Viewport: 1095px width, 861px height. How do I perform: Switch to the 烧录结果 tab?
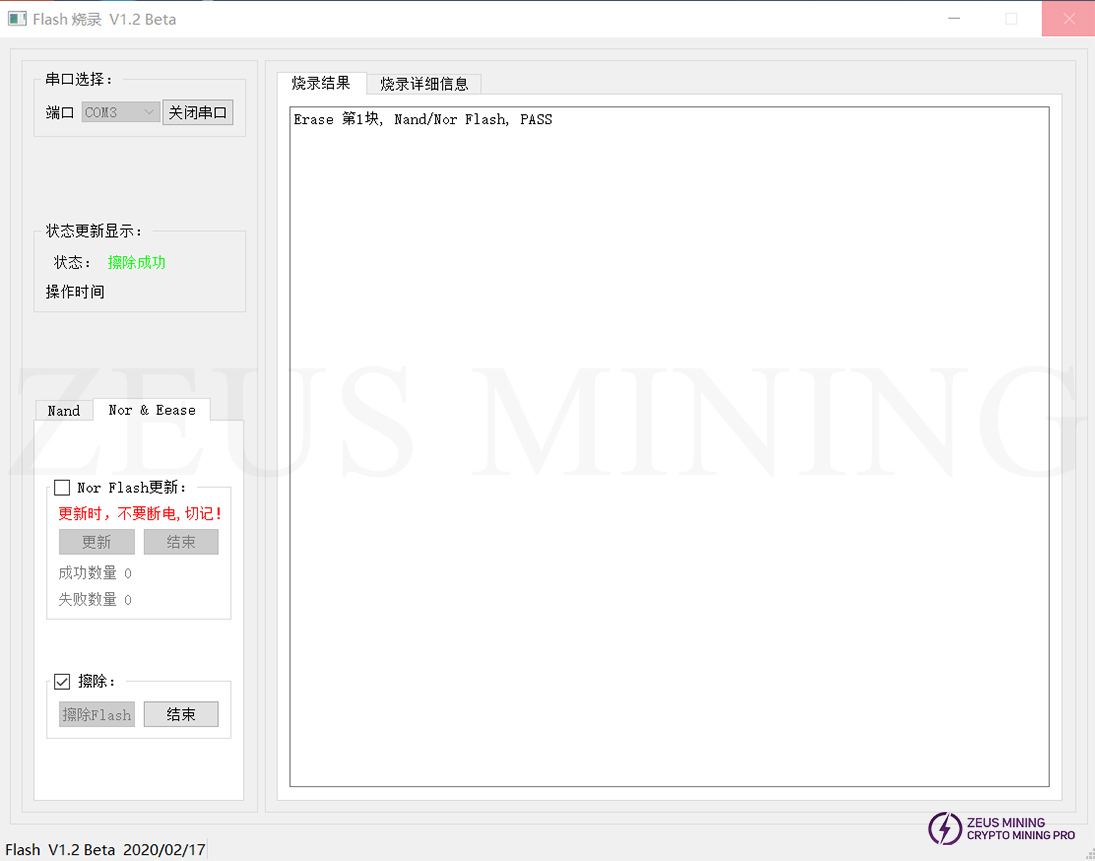(x=321, y=83)
